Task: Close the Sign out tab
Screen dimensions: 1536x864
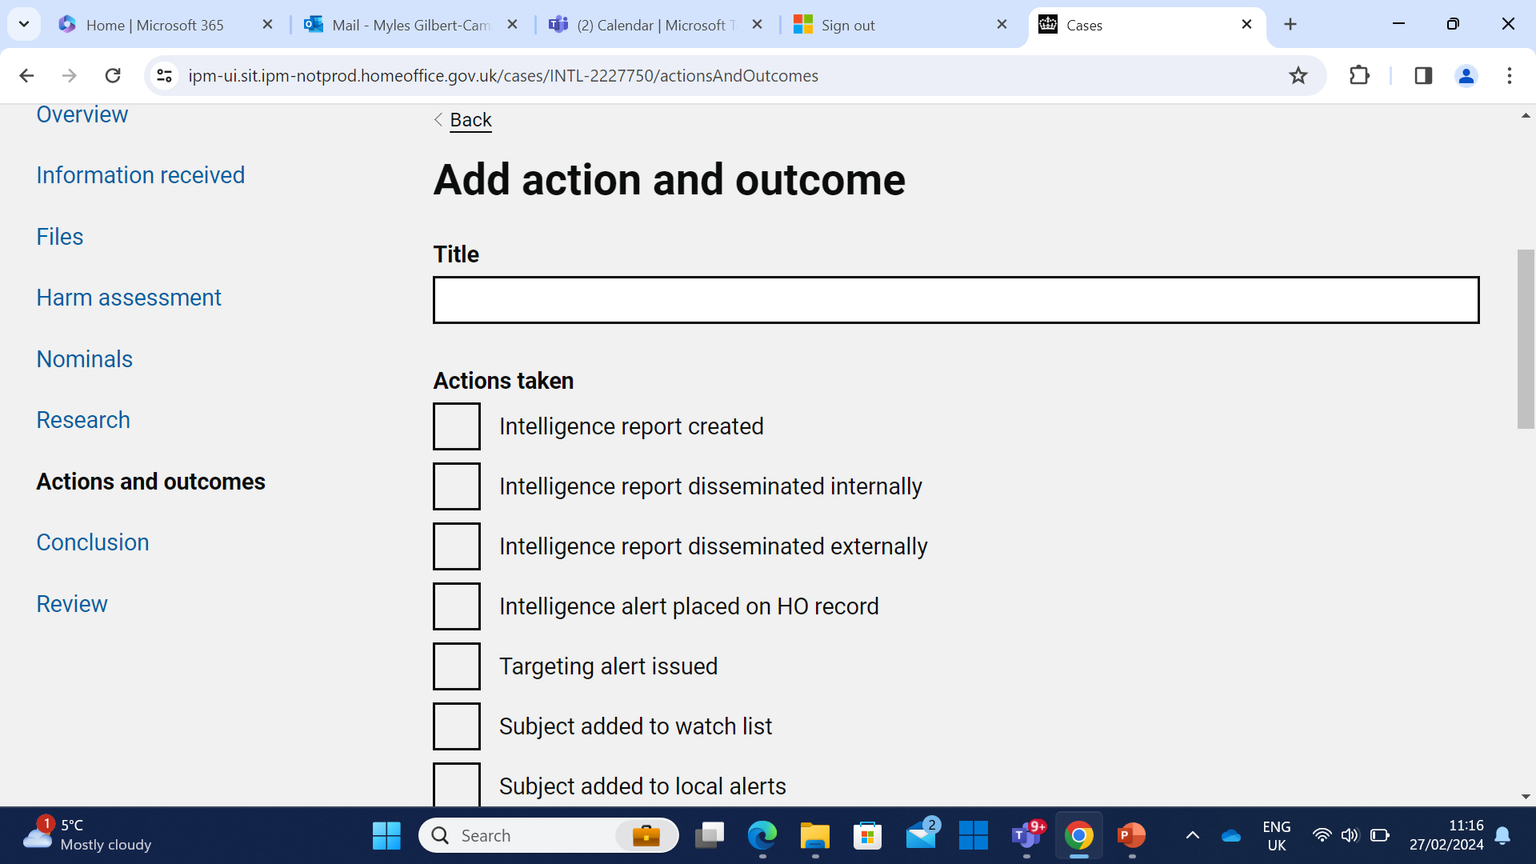Action: [1002, 25]
